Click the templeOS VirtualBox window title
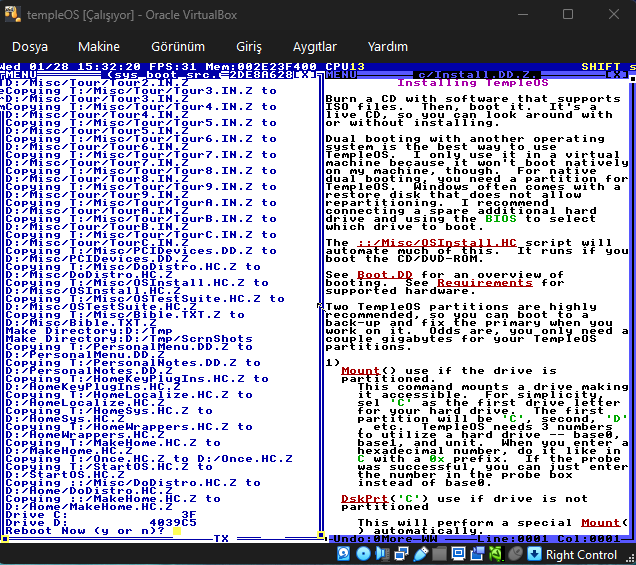Screen dimensions: 636x565 132,15
